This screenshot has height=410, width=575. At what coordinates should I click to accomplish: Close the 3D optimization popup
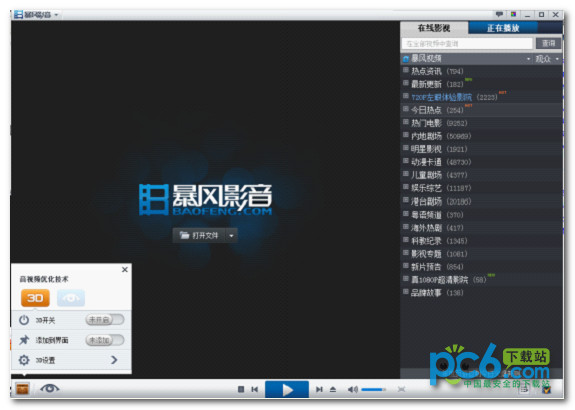tap(125, 270)
